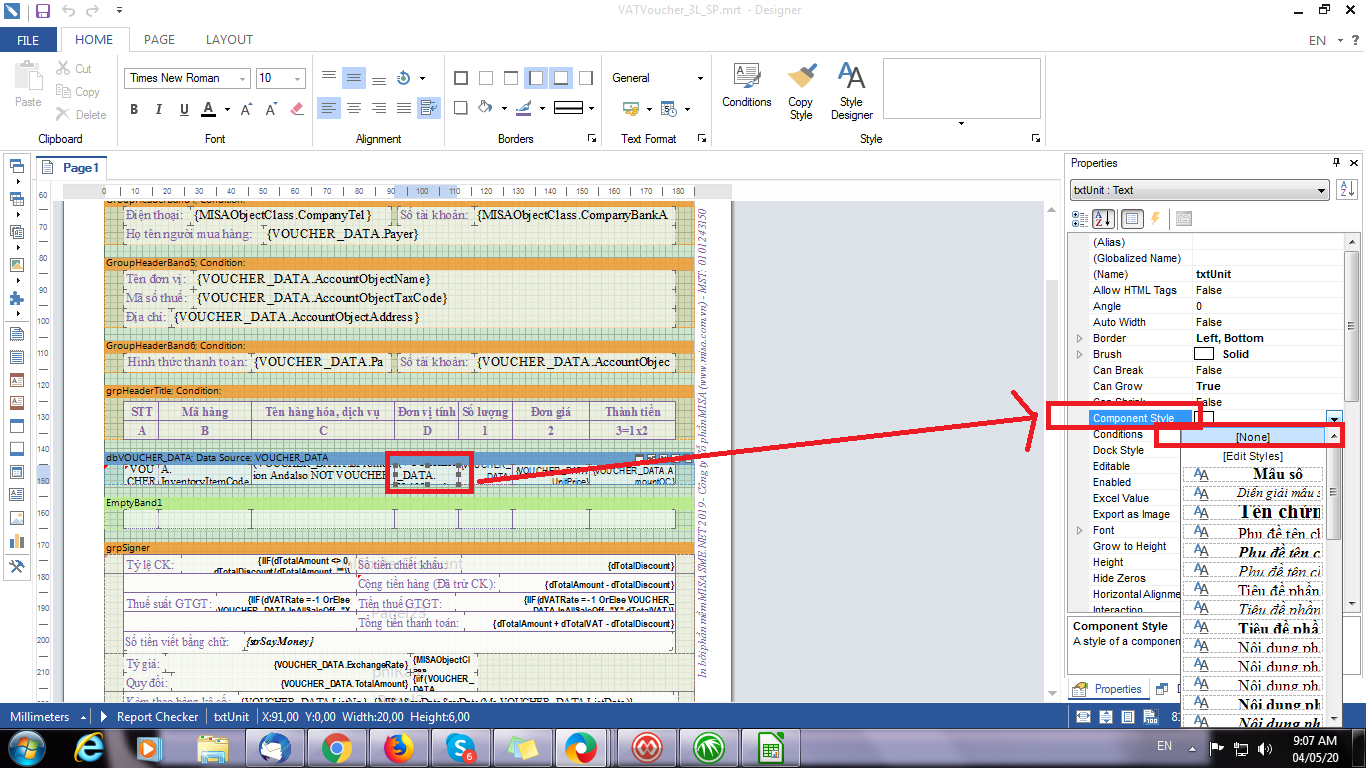Screen dimensions: 1366x768
Task: Toggle bold formatting in Font group
Action: tap(136, 109)
